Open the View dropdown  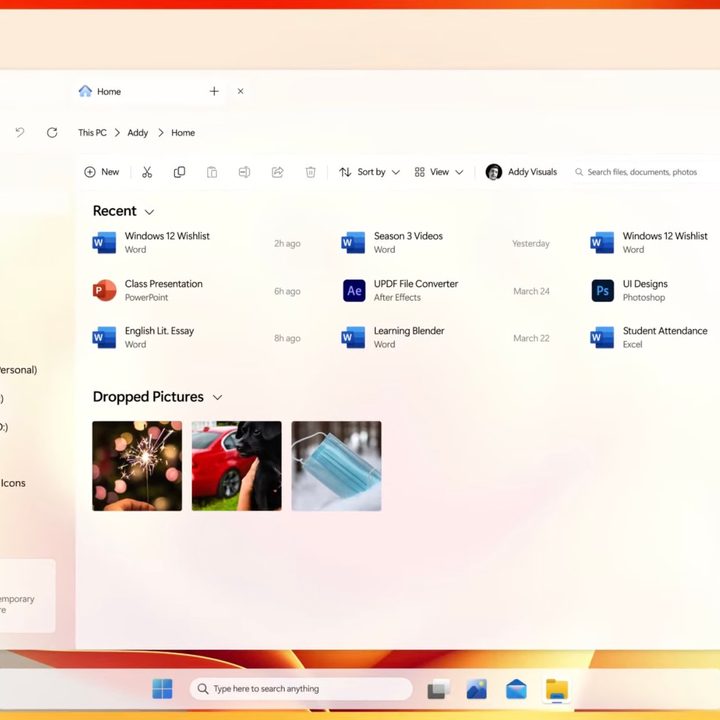pyautogui.click(x=439, y=172)
